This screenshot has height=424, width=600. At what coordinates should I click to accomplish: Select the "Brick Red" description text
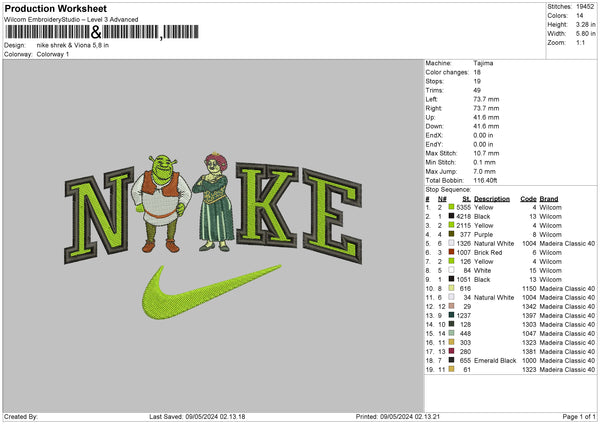(488, 252)
